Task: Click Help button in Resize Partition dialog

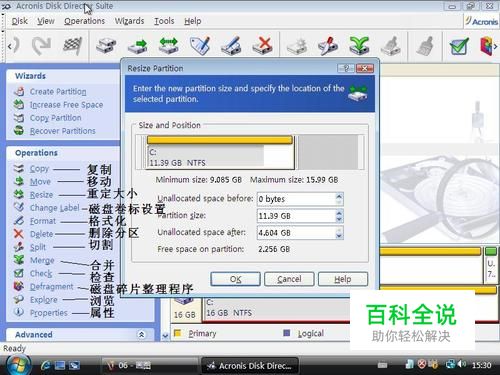Action: tap(343, 279)
